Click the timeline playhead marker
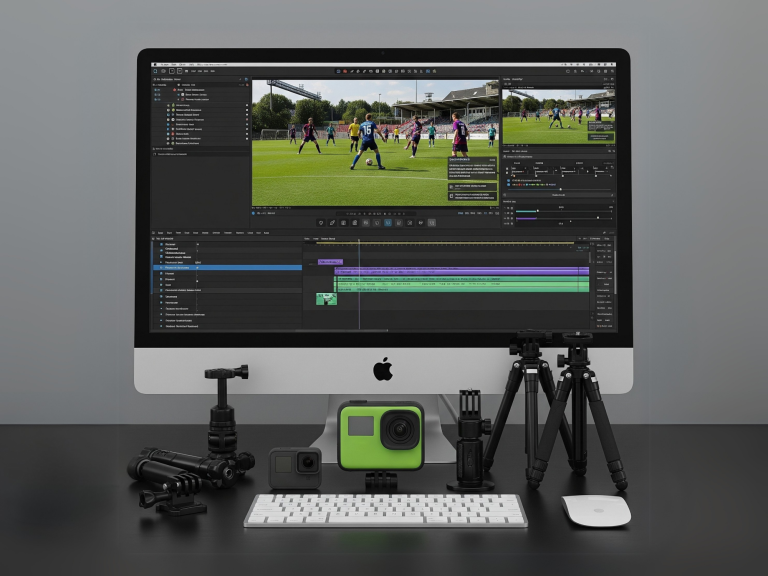 coord(359,241)
